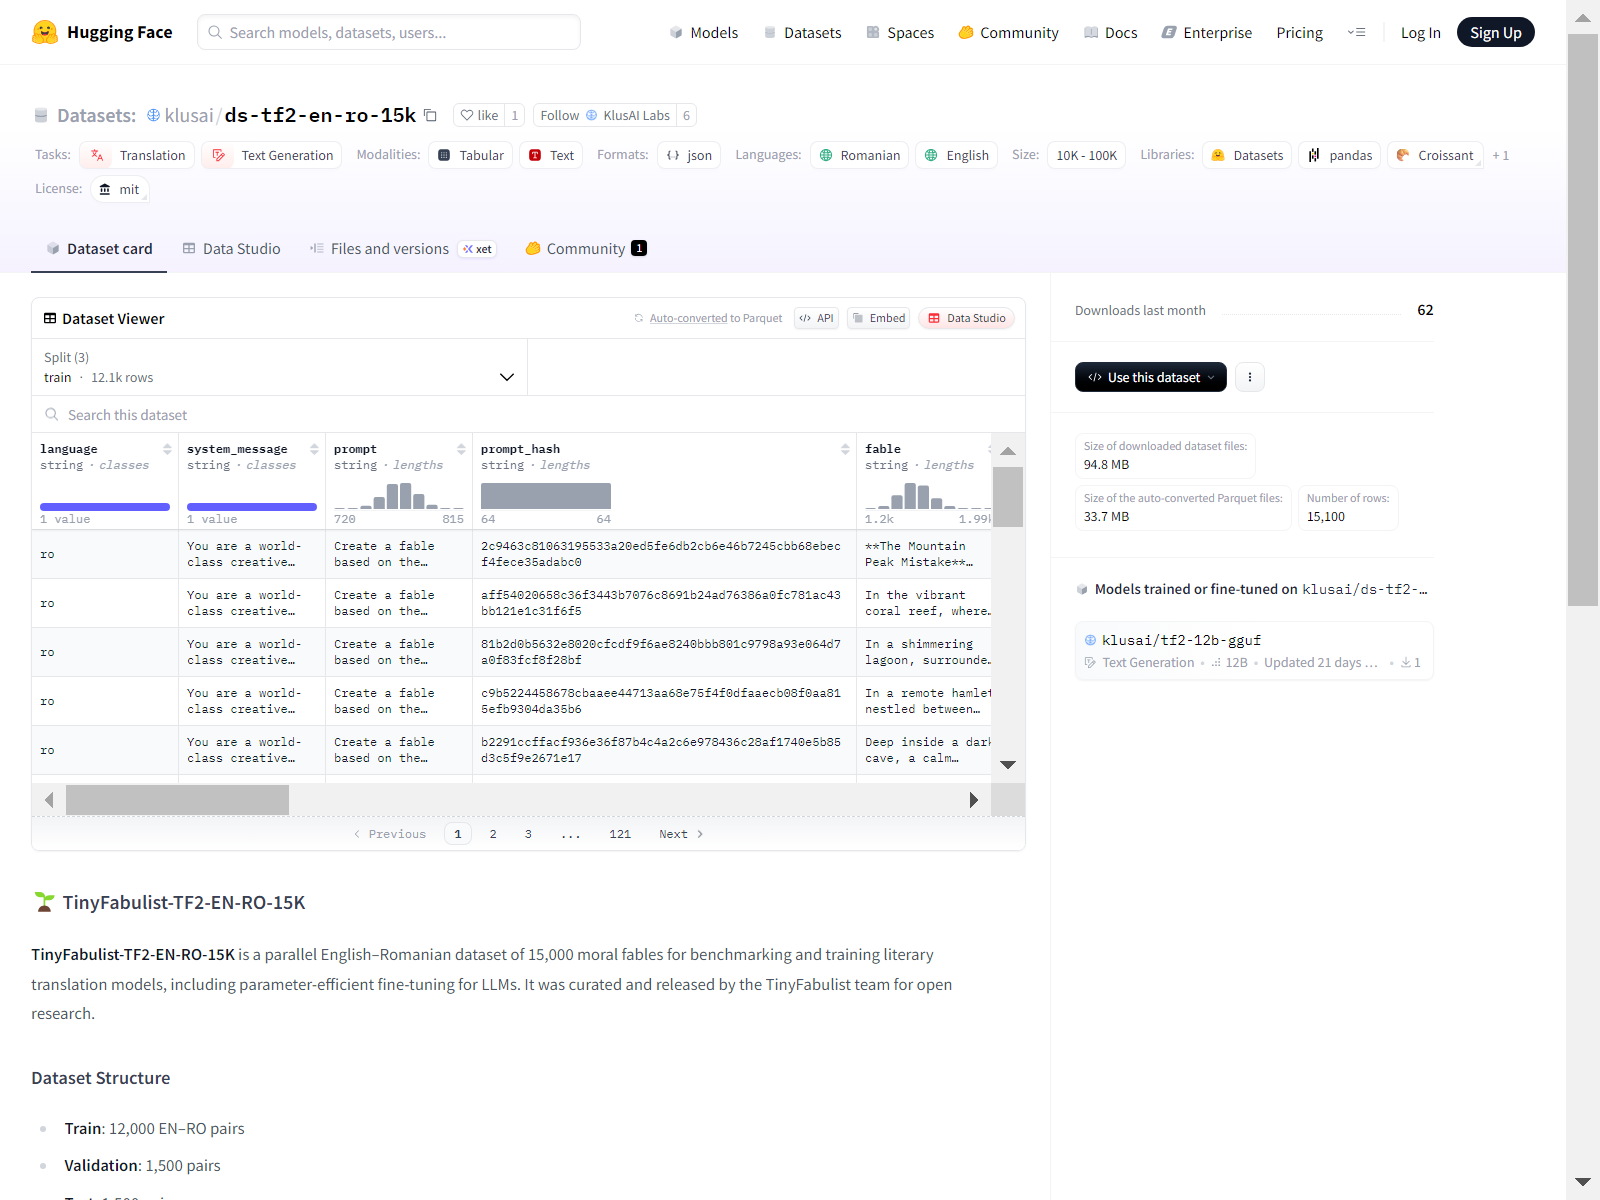Image resolution: width=1600 pixels, height=1200 pixels.
Task: Jump to page 121 of dataset
Action: click(620, 834)
